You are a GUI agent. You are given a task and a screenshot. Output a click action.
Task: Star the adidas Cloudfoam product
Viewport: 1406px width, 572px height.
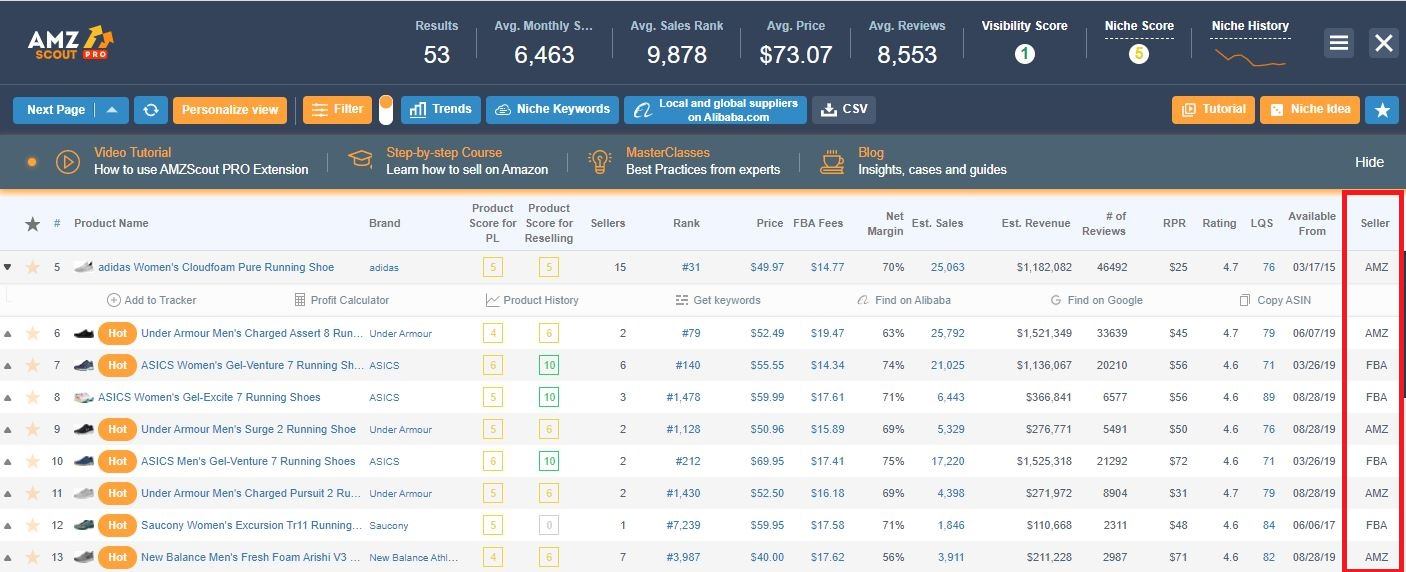click(32, 267)
